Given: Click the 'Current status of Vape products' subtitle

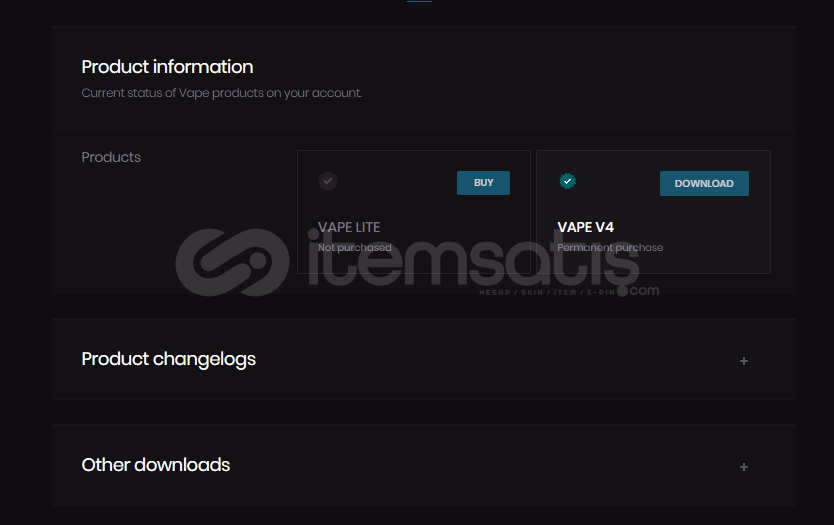Looking at the screenshot, I should (222, 93).
